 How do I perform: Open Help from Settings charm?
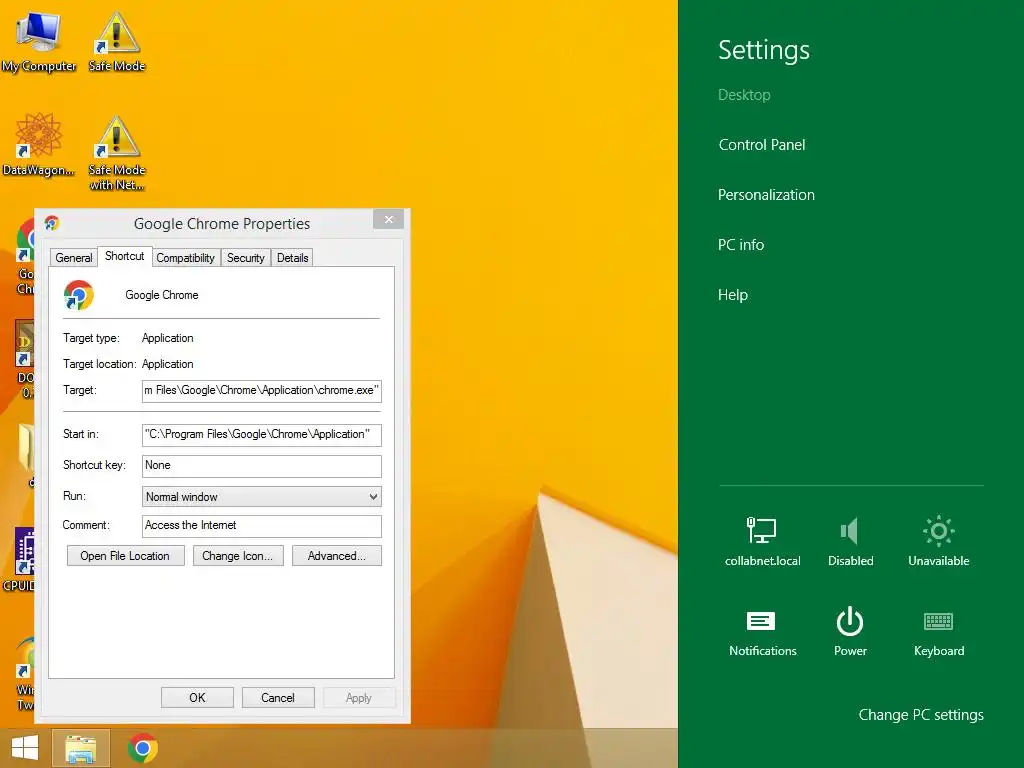pos(733,295)
